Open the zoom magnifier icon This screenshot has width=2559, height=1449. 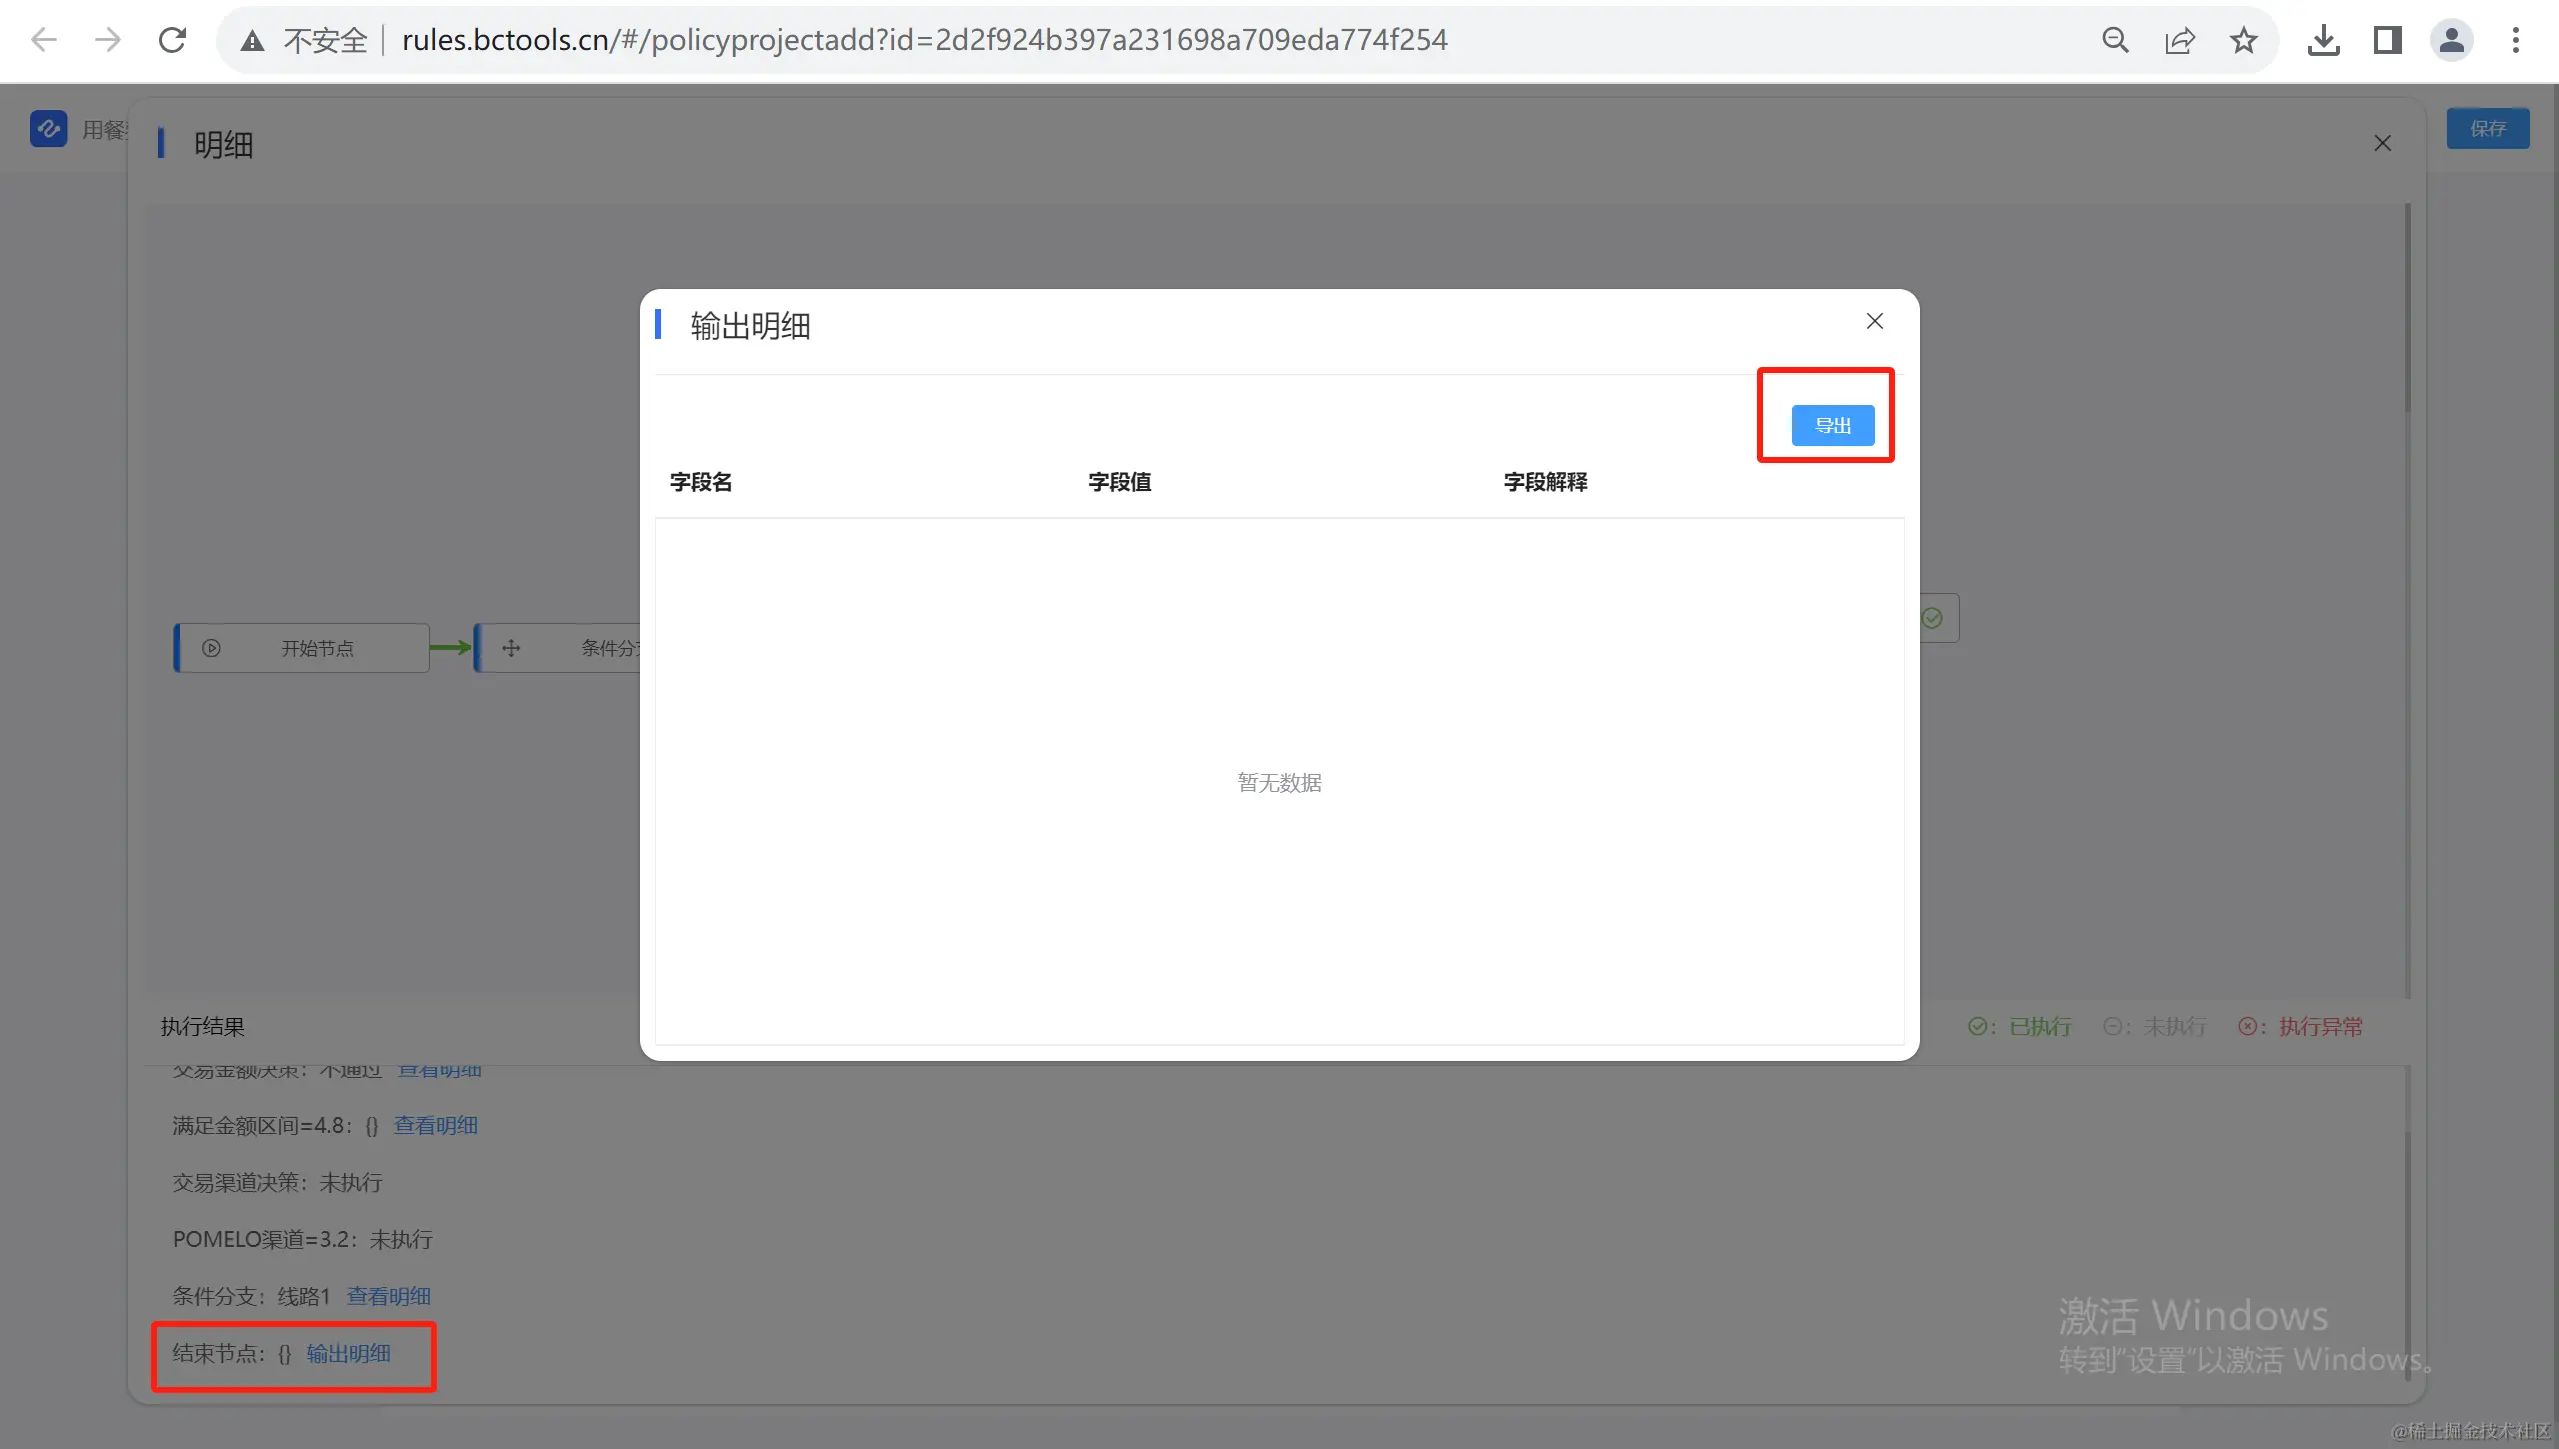click(2115, 40)
